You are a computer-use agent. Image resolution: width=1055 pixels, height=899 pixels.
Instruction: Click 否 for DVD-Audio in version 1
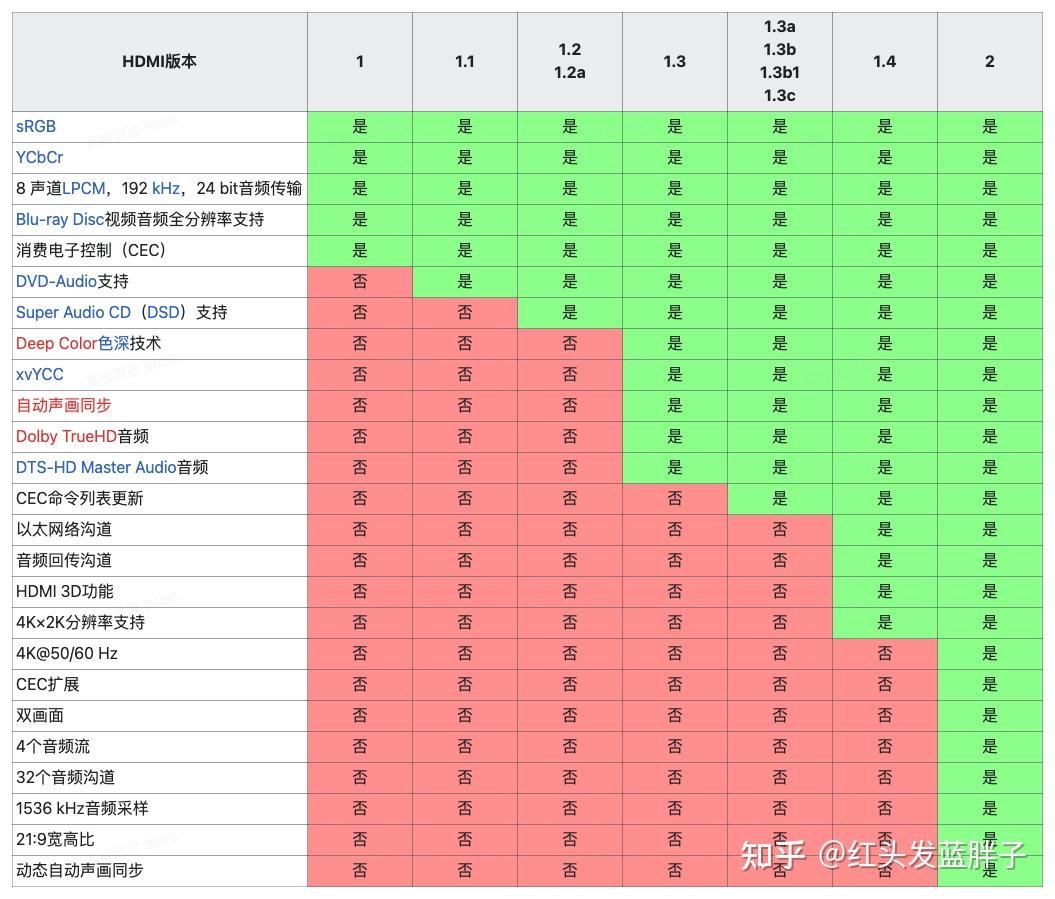[x=360, y=281]
